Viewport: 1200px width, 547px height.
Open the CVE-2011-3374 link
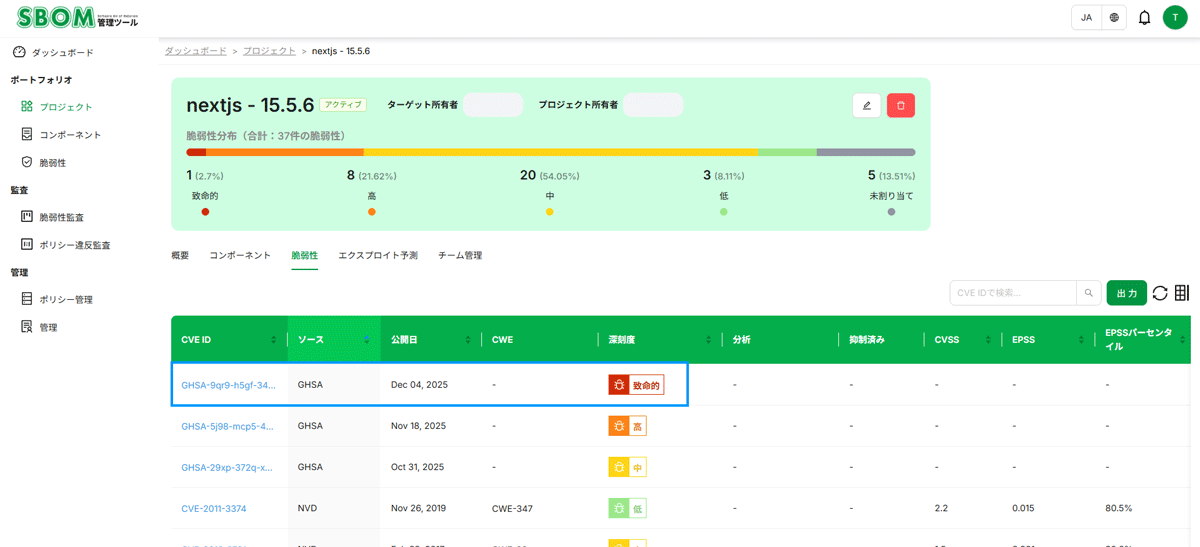[214, 509]
